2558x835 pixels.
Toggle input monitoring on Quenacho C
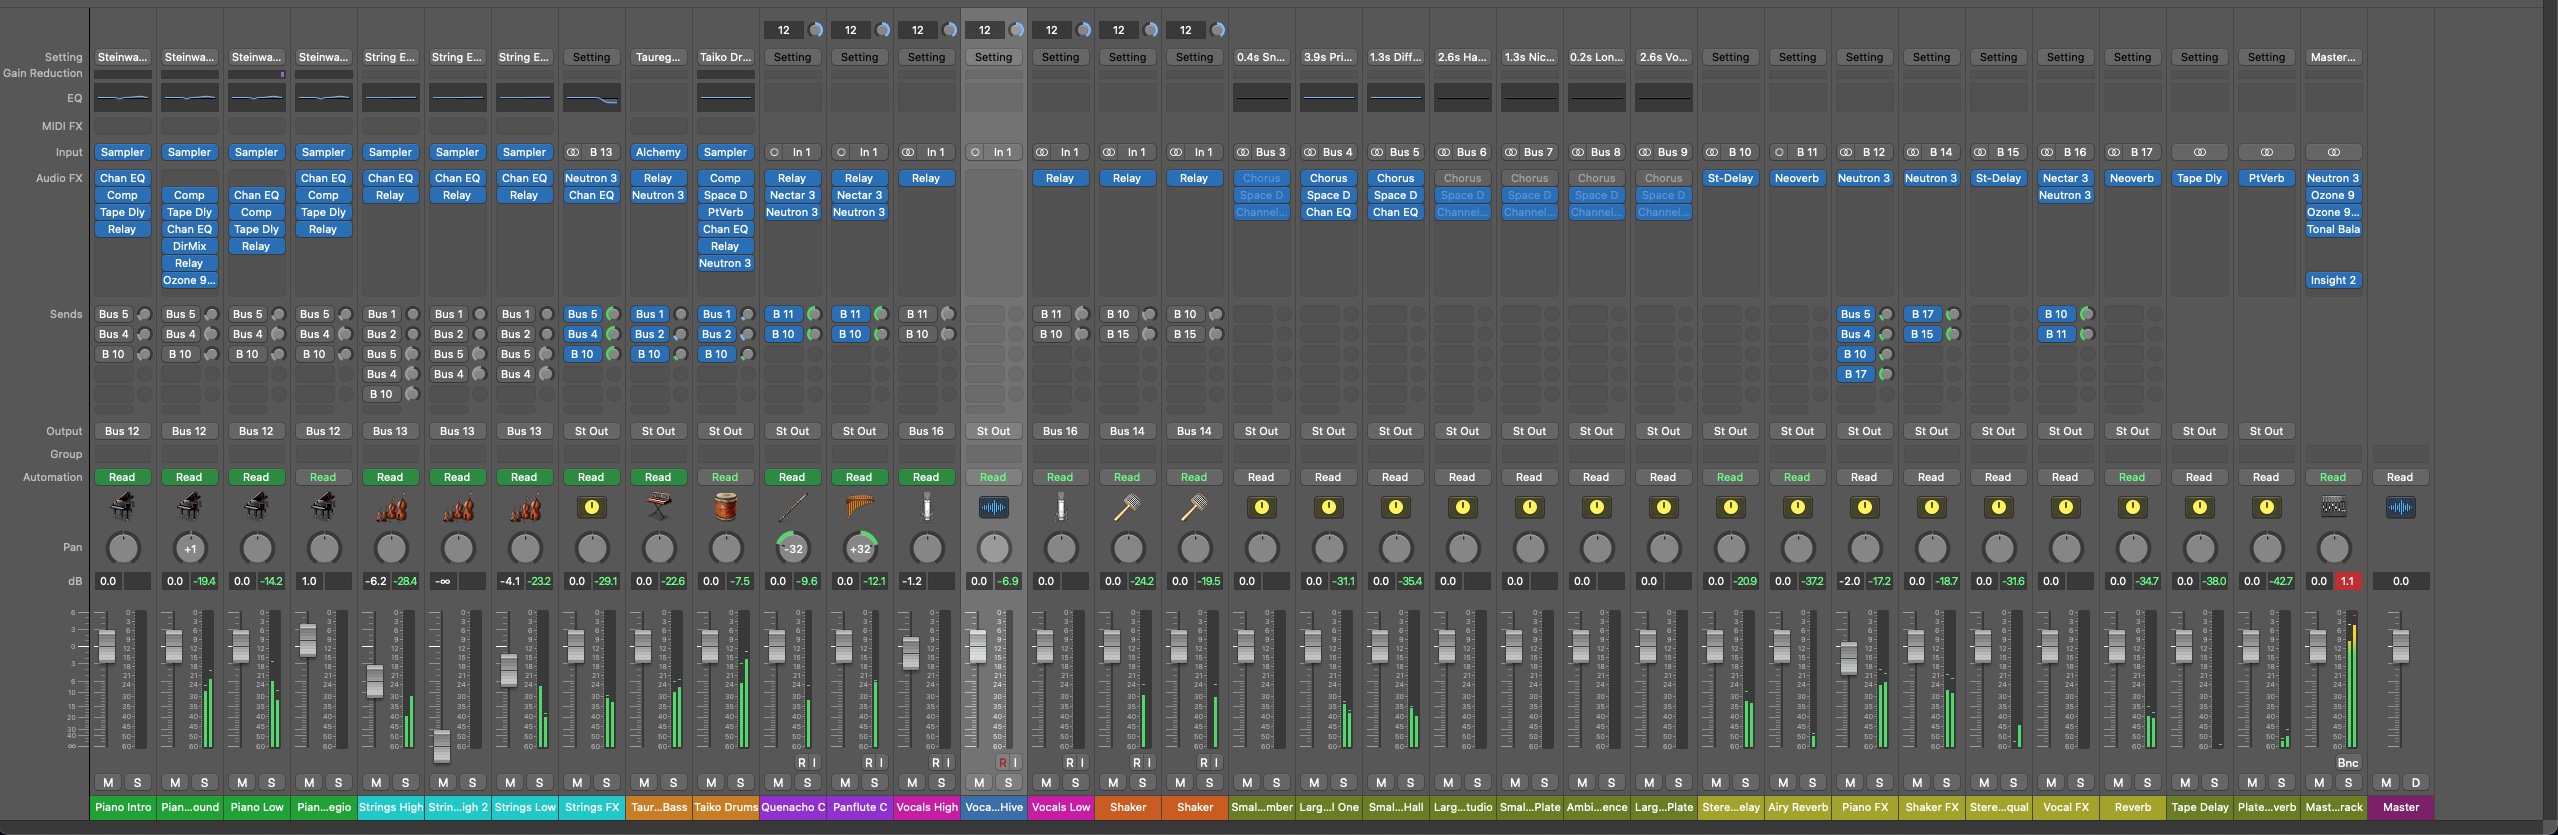814,762
